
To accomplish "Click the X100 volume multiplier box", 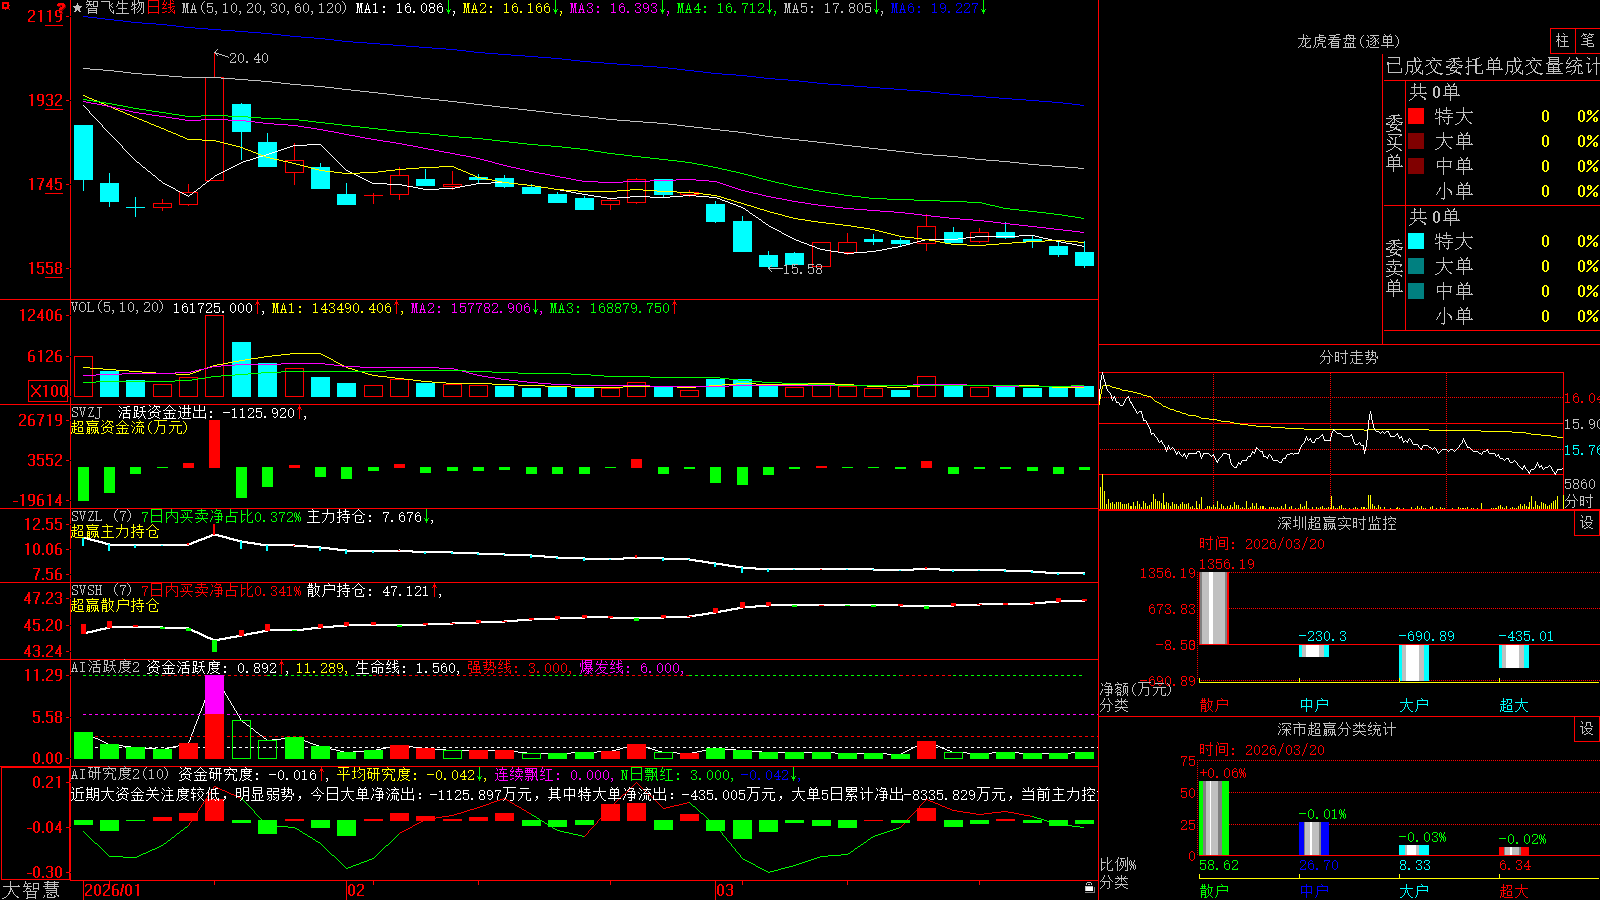I will point(49,391).
